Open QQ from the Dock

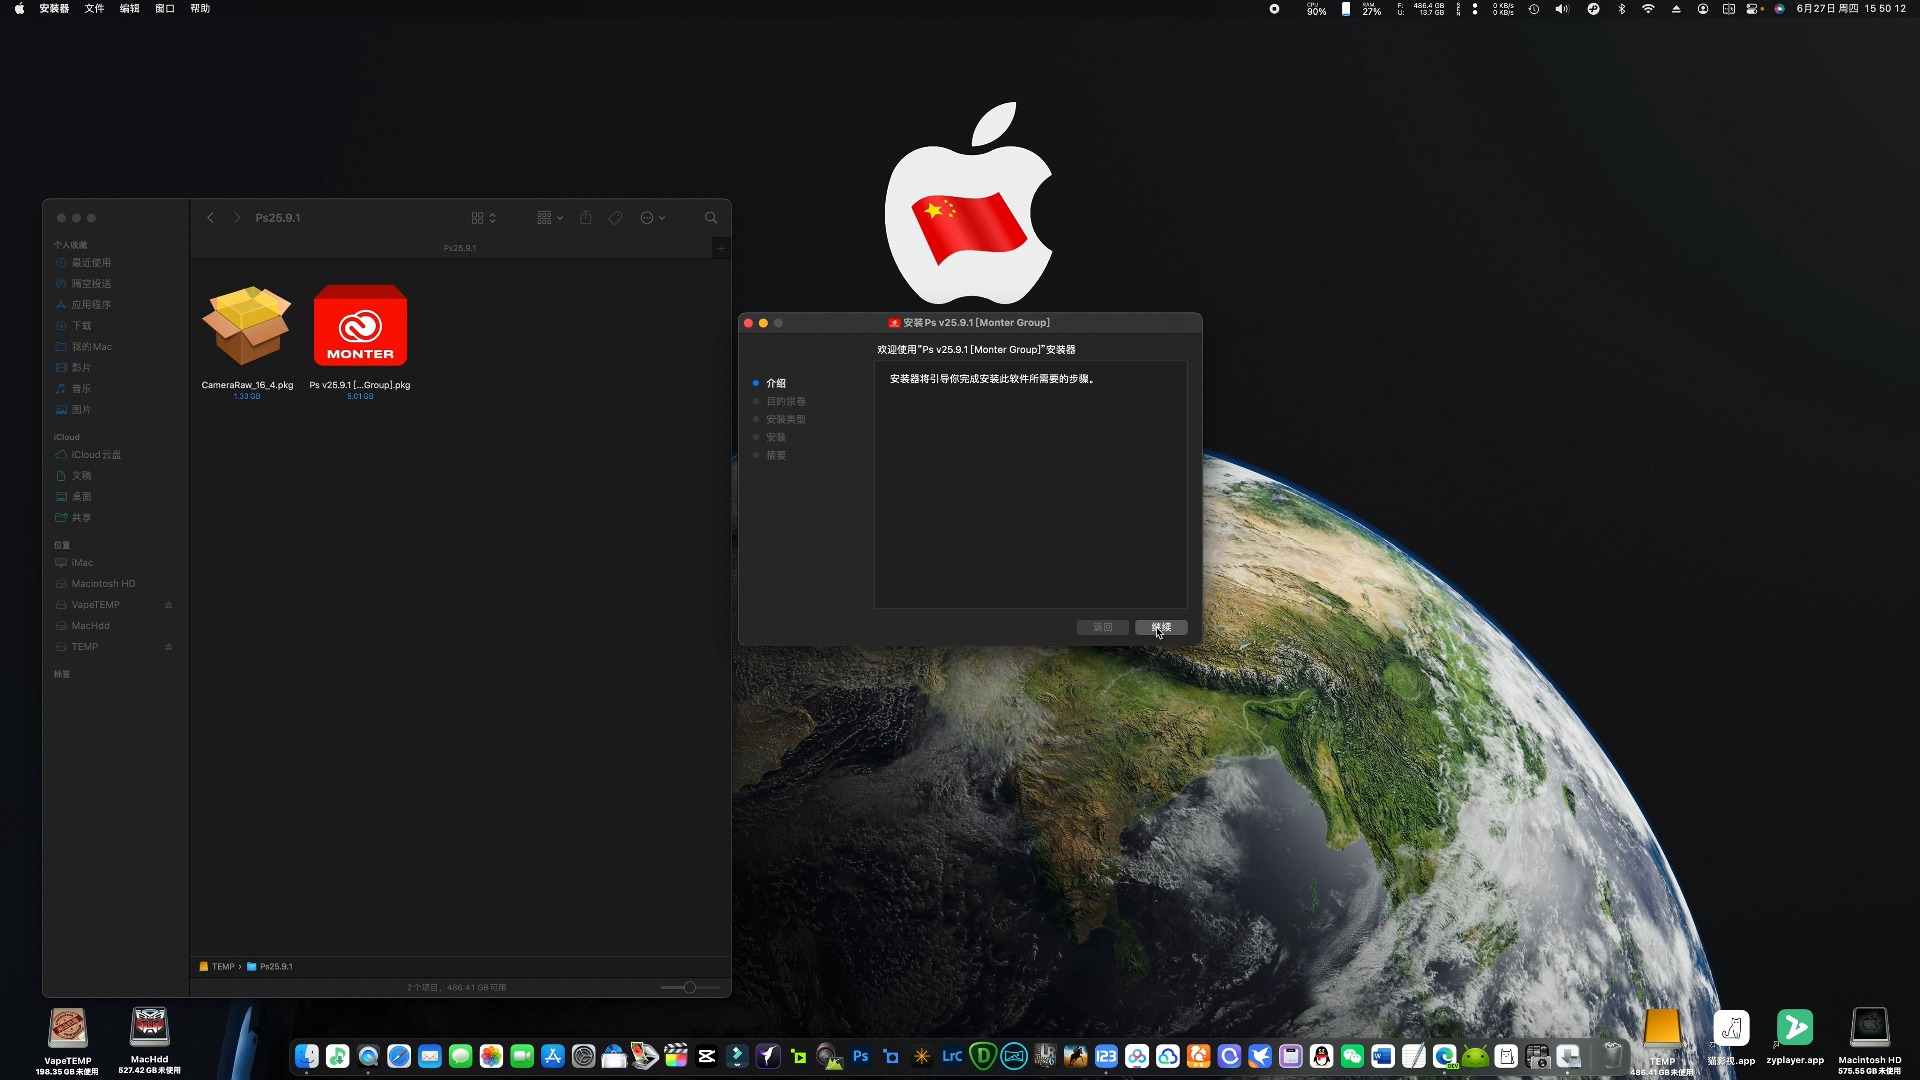(1322, 1056)
